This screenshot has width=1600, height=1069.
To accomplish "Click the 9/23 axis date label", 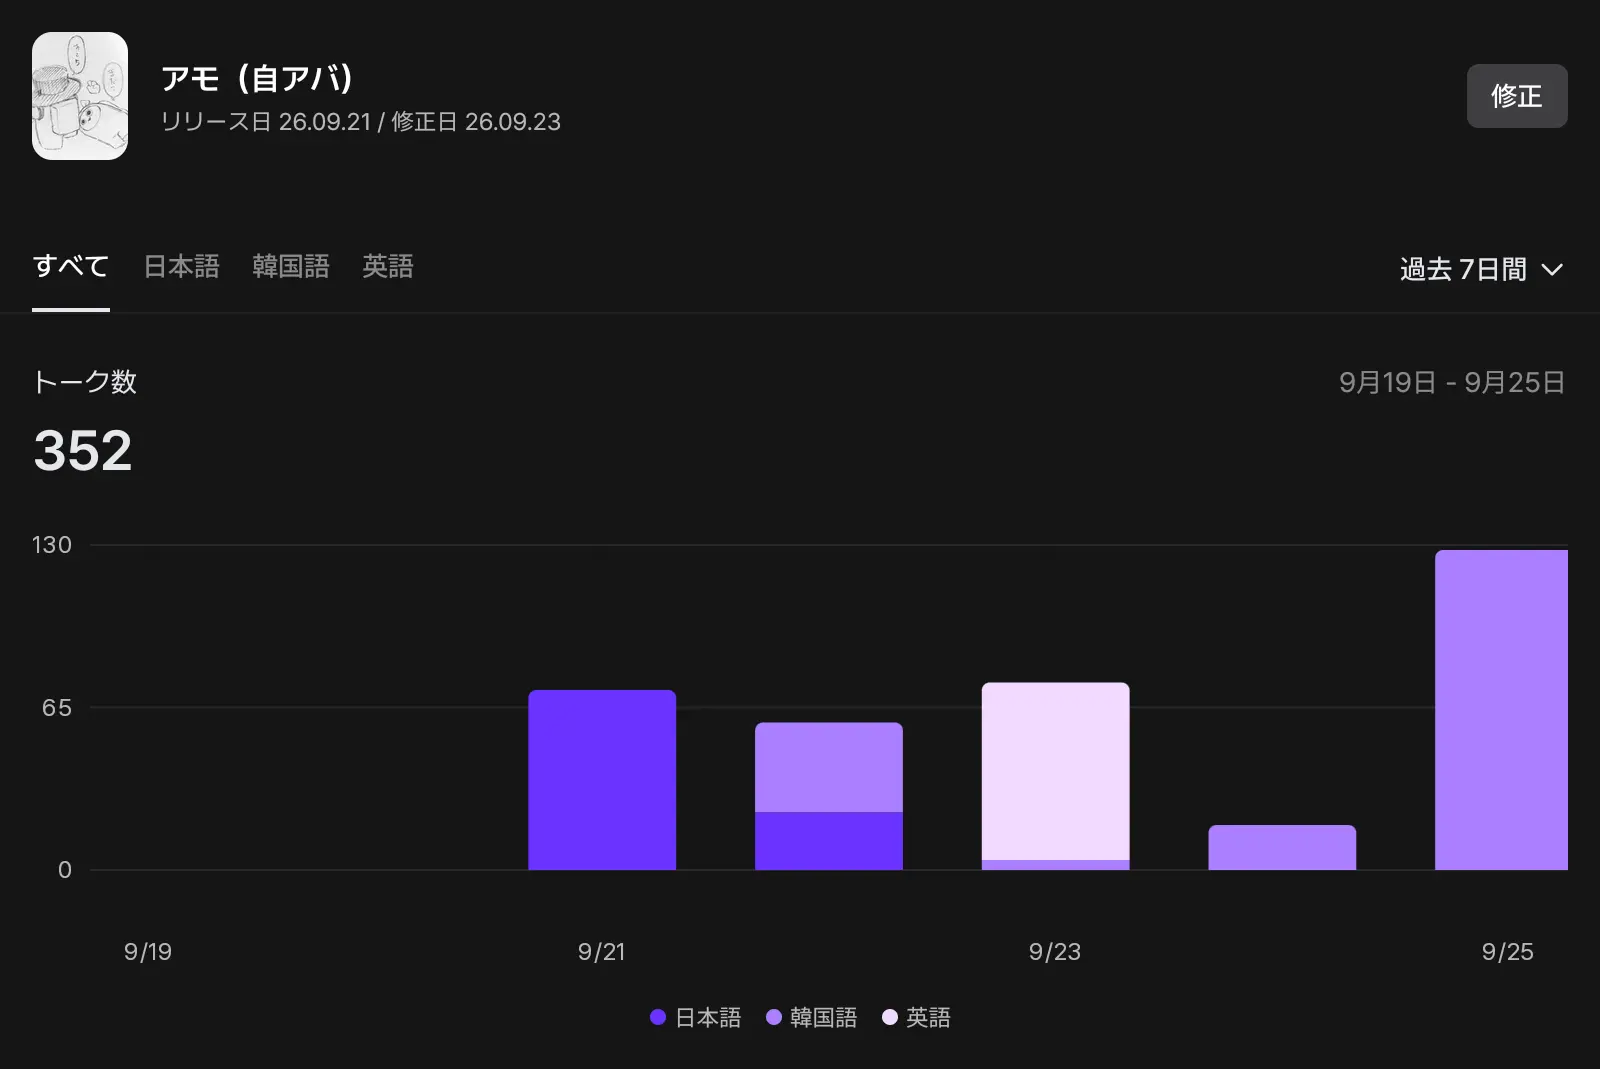I will (1055, 952).
